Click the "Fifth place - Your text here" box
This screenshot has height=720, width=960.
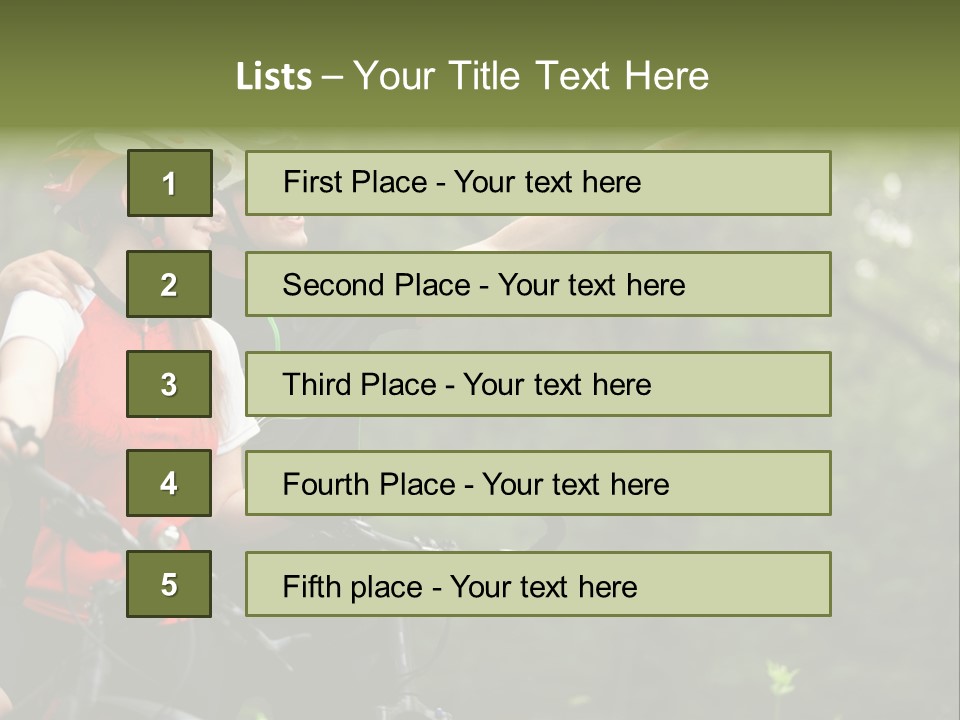point(538,584)
